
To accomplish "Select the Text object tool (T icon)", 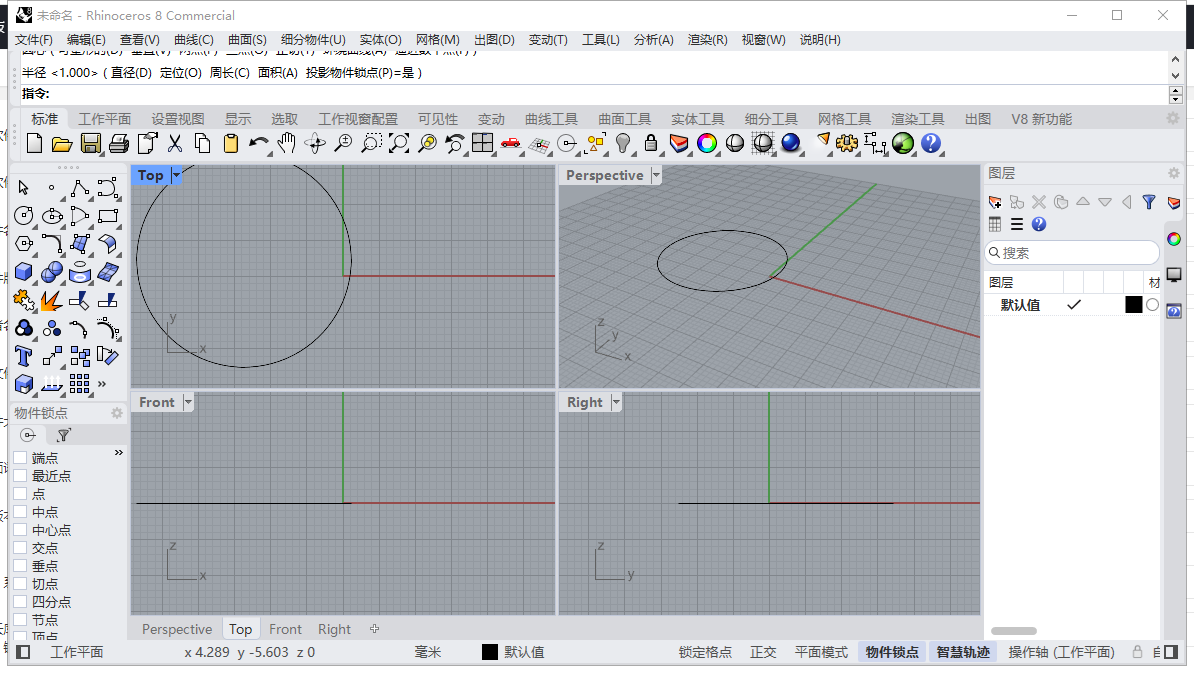I will (x=24, y=356).
